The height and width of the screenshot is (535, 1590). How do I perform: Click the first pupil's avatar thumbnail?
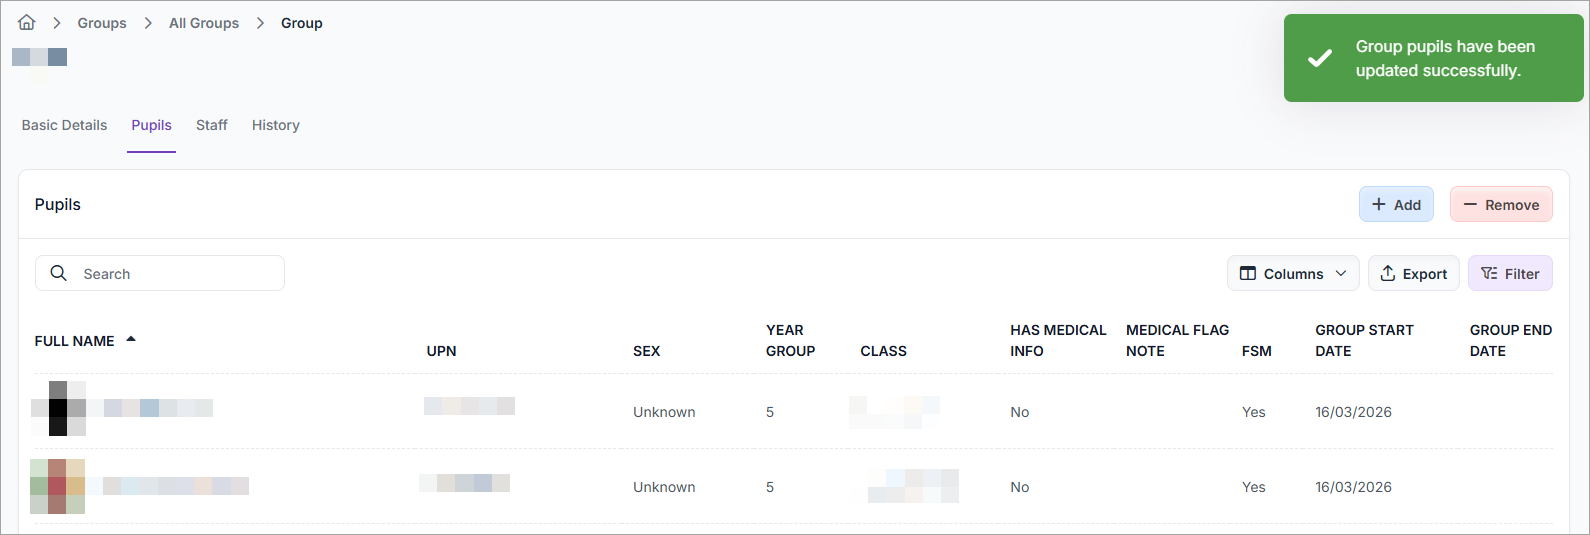tap(58, 408)
